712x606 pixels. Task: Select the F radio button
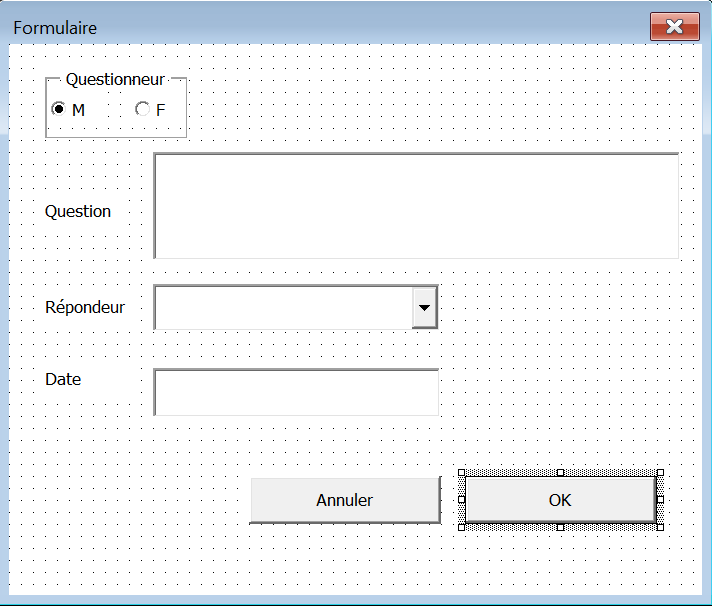tap(142, 109)
